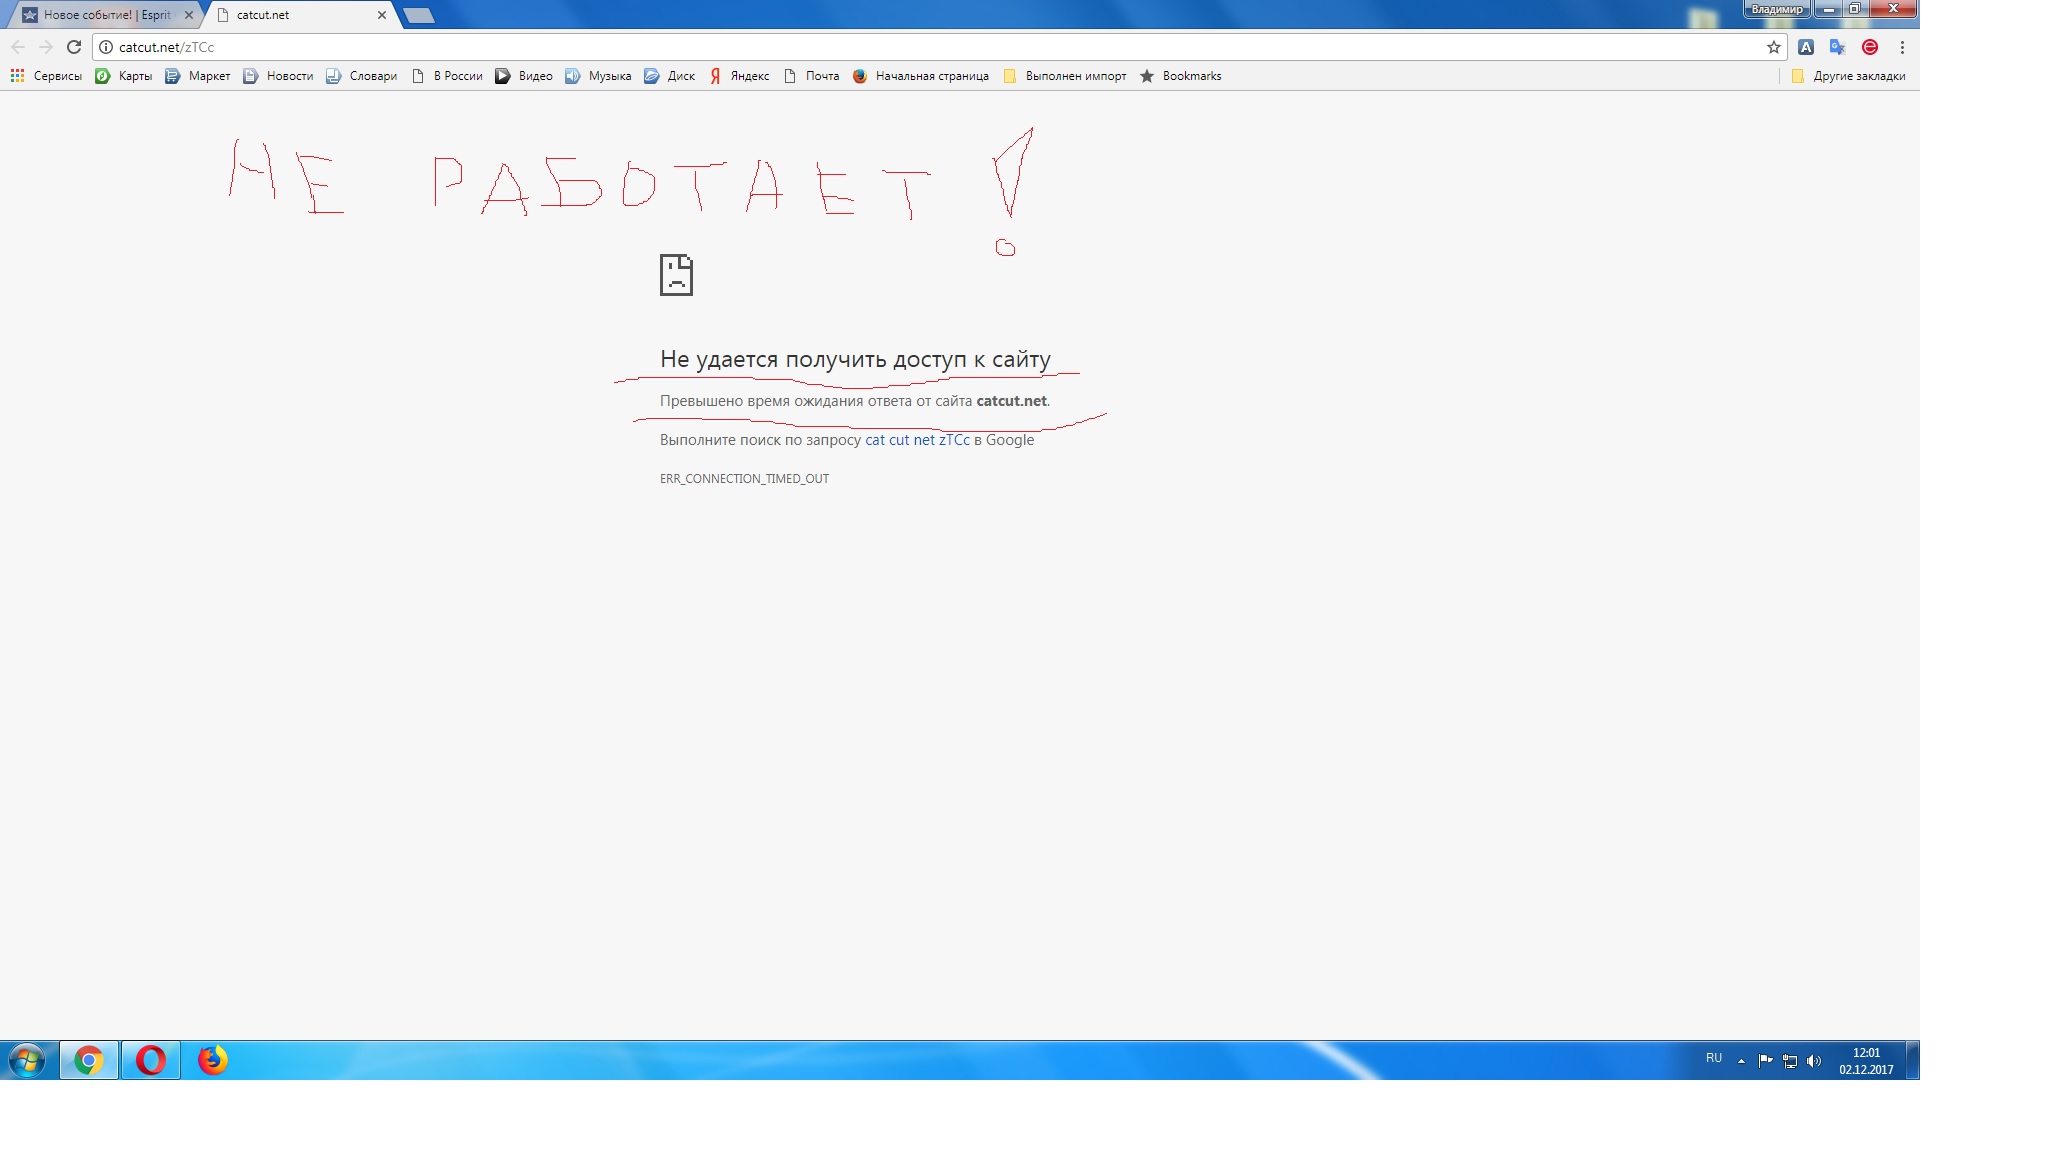Expand the Выполнен импорт bookmarks folder
The height and width of the screenshot is (1150, 2046).
click(x=1064, y=76)
